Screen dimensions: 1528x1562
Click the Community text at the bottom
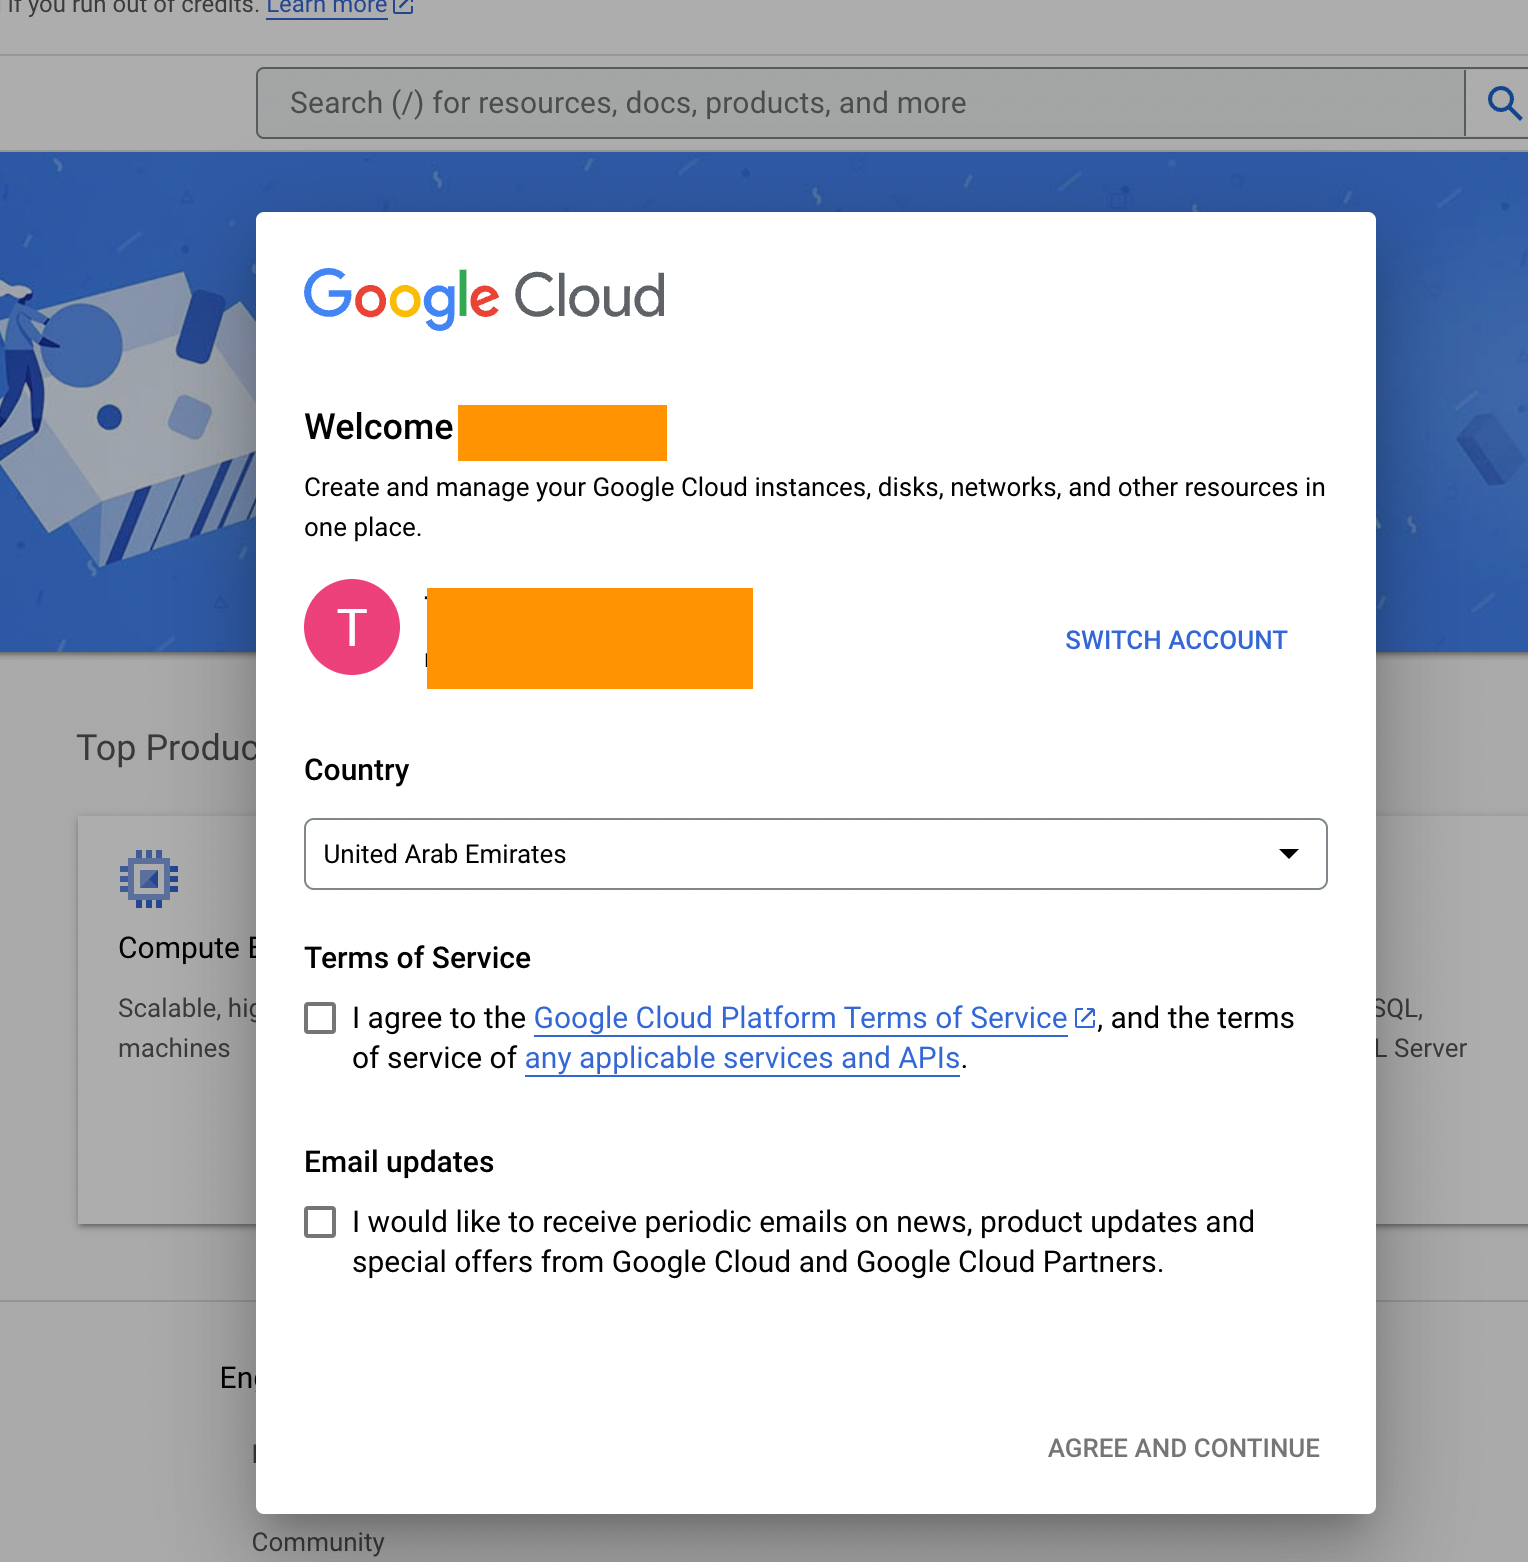pos(318,1542)
